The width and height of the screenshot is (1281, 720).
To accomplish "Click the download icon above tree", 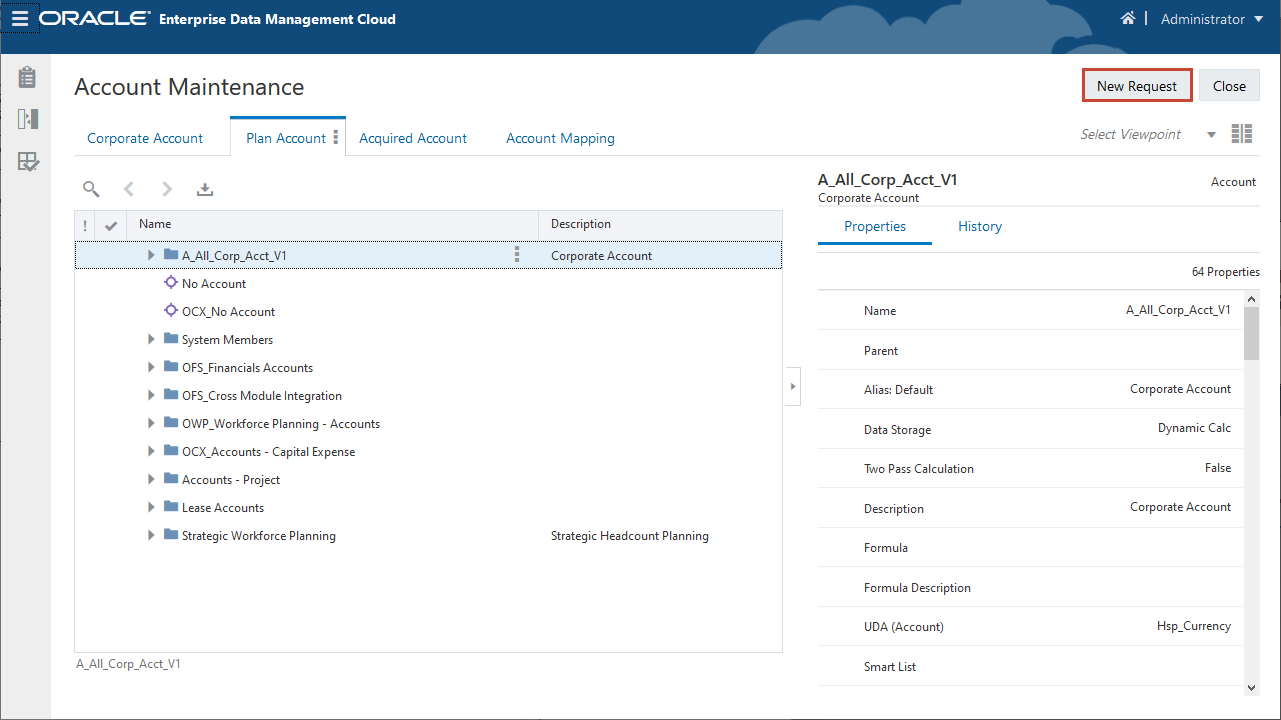I will pos(205,189).
